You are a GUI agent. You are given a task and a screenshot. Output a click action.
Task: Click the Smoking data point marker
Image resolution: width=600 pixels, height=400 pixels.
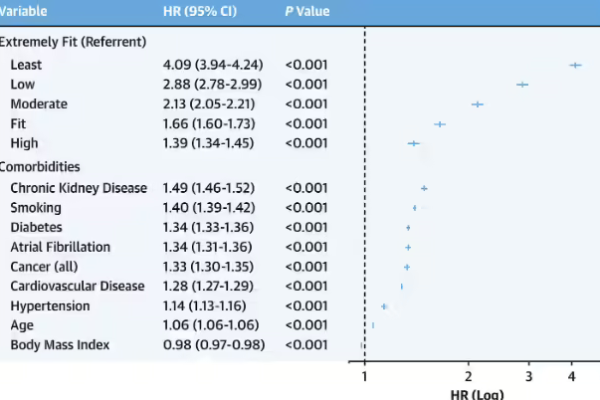click(x=415, y=208)
